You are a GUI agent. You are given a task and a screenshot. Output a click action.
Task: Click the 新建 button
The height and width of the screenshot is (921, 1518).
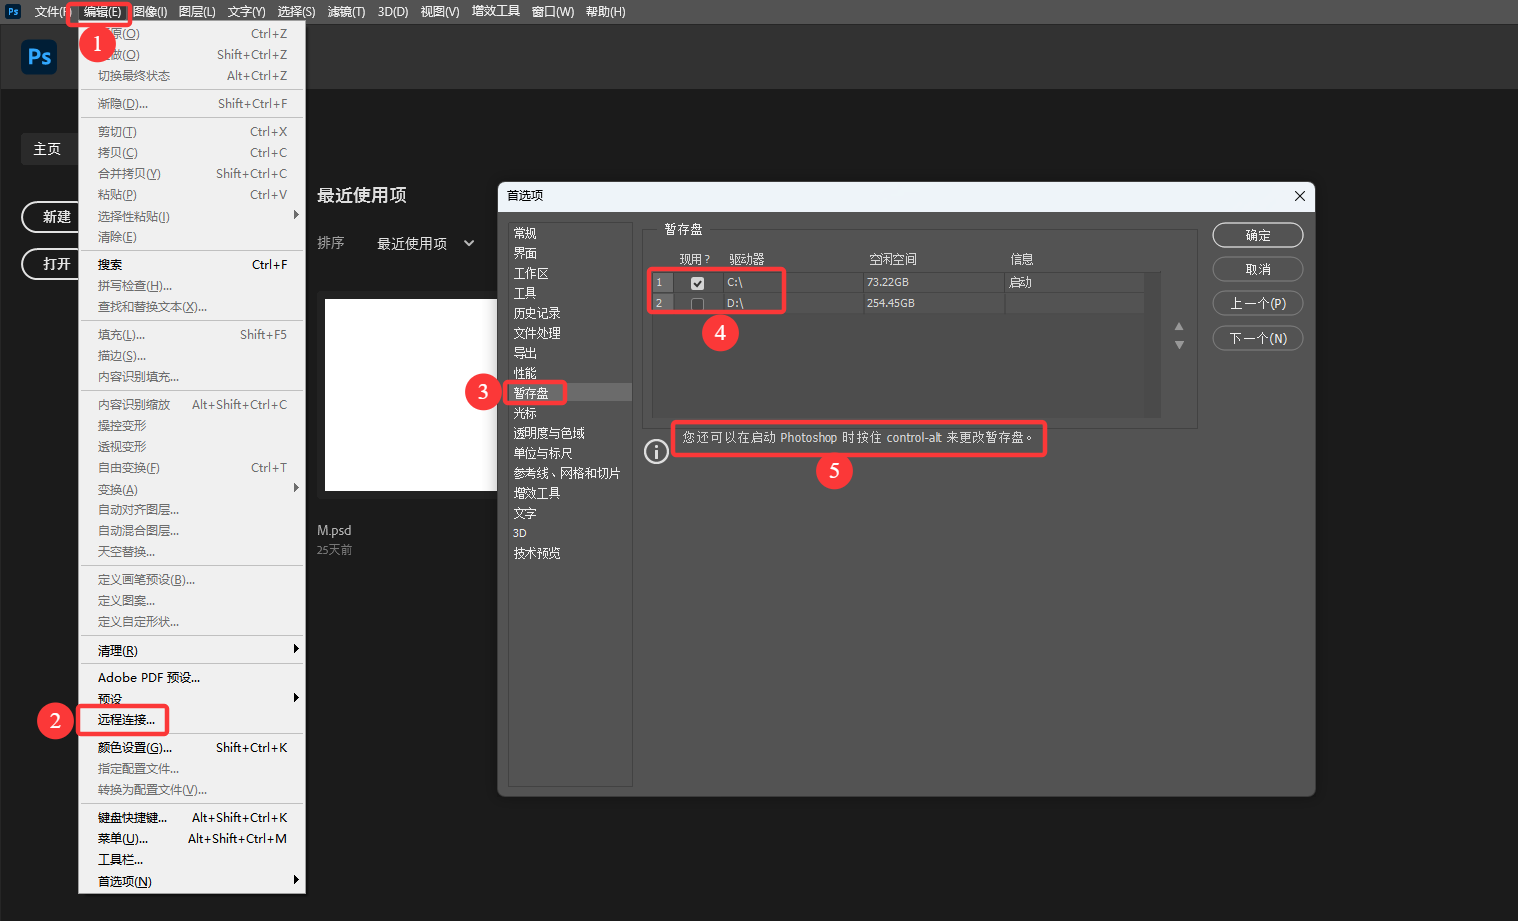52,217
